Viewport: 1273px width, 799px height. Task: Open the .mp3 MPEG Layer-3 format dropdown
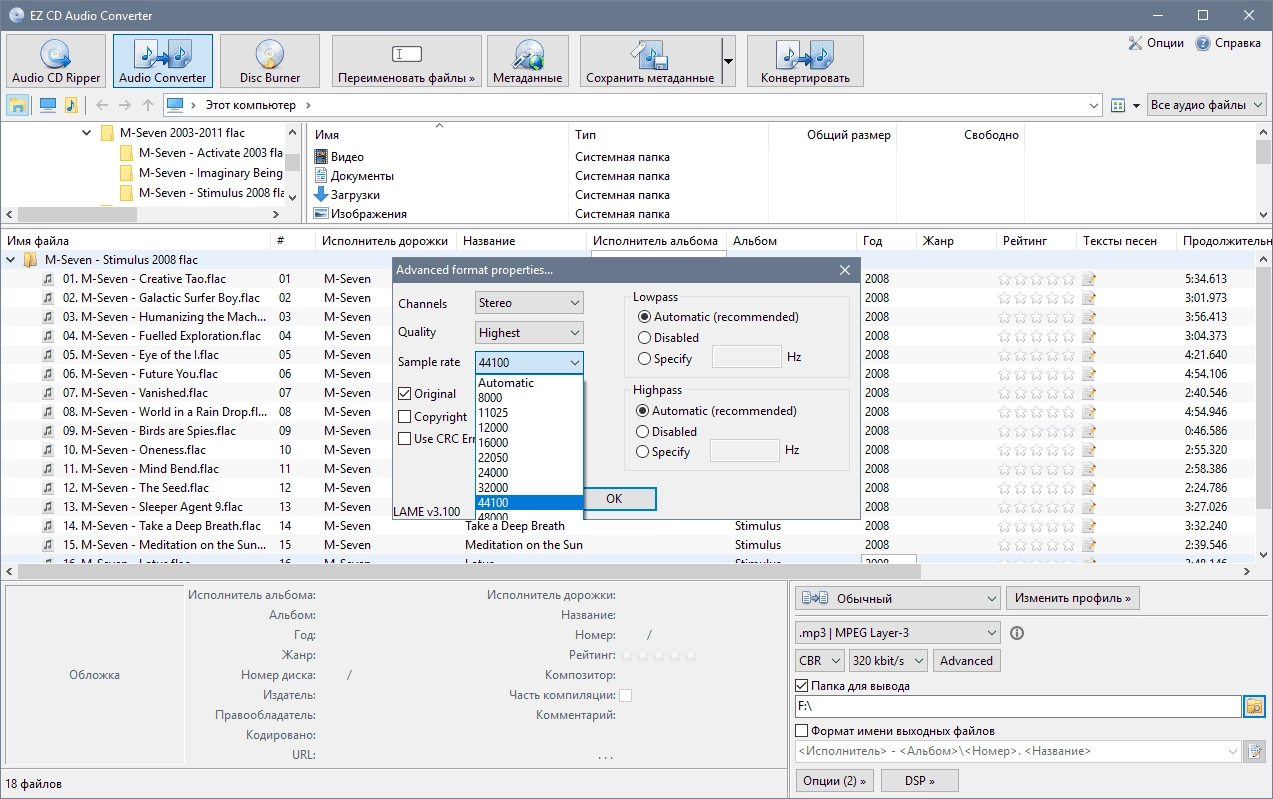pos(897,633)
